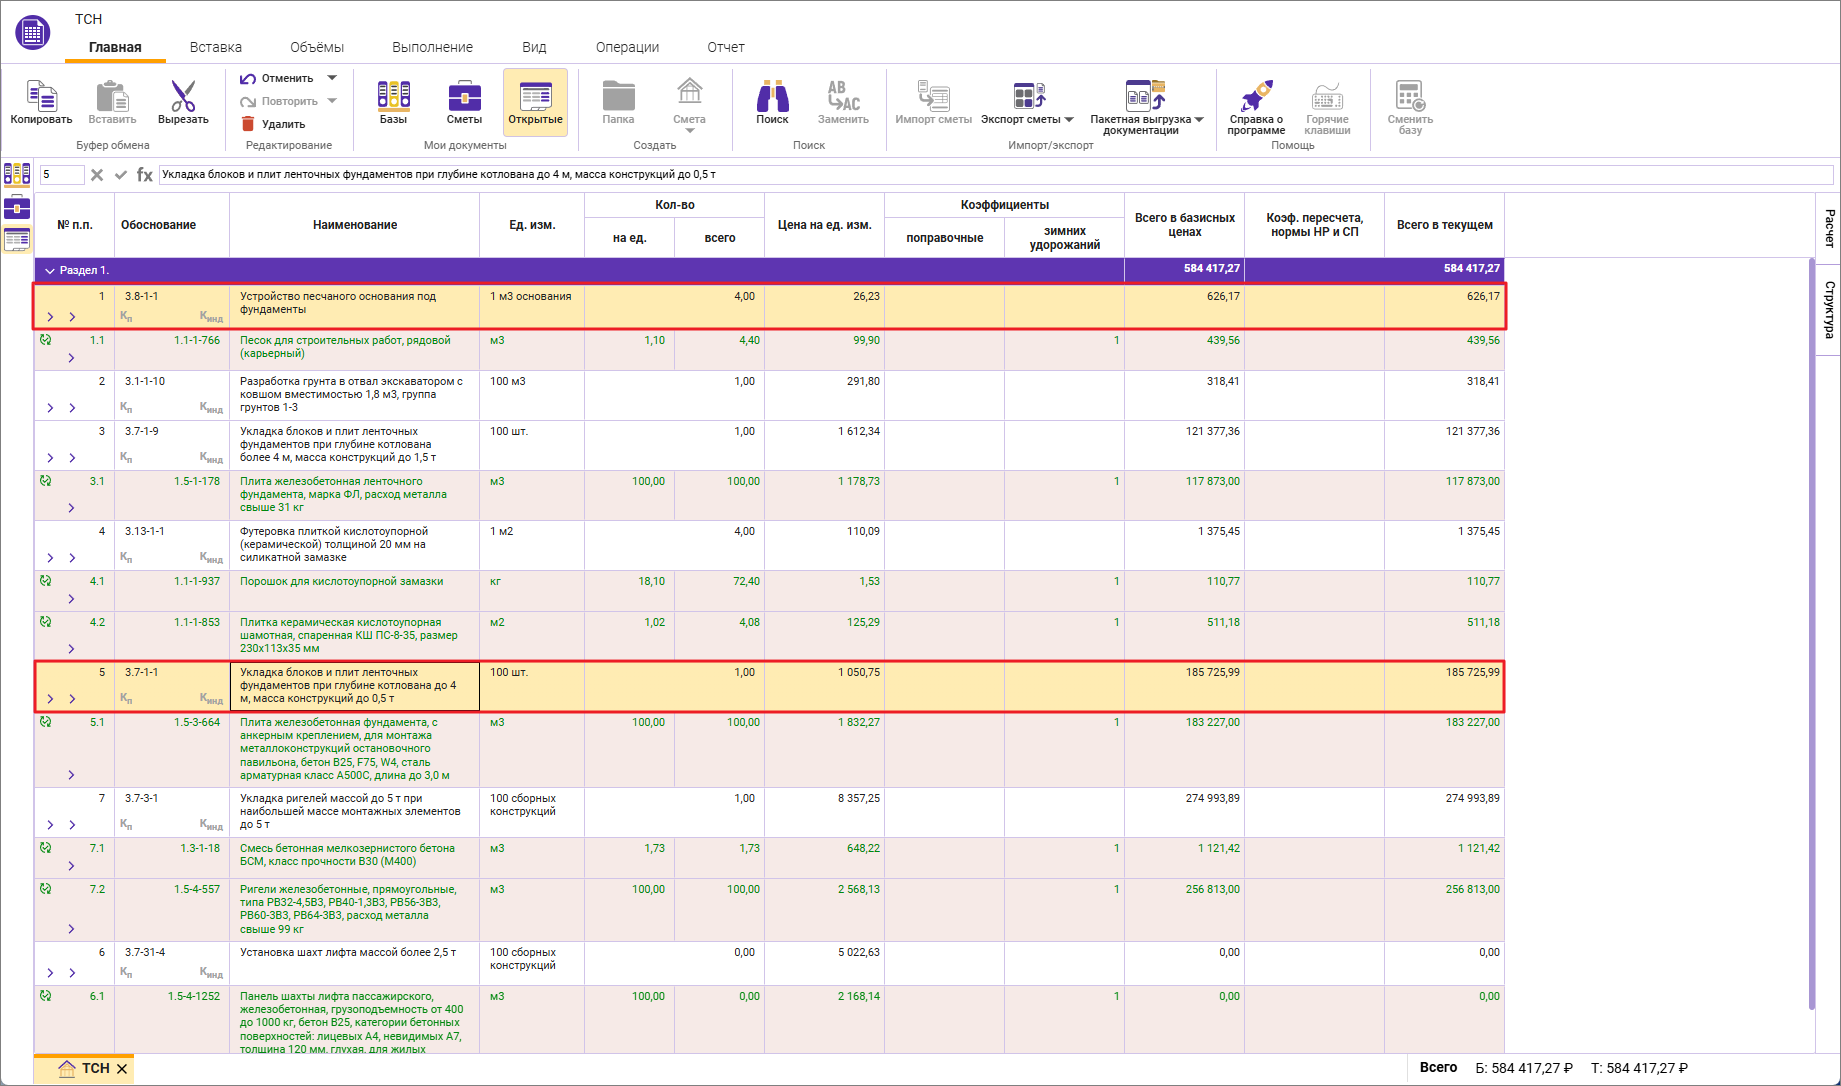Confirm formula with the checkmark icon
Screen dimensions: 1841x1086
121,175
